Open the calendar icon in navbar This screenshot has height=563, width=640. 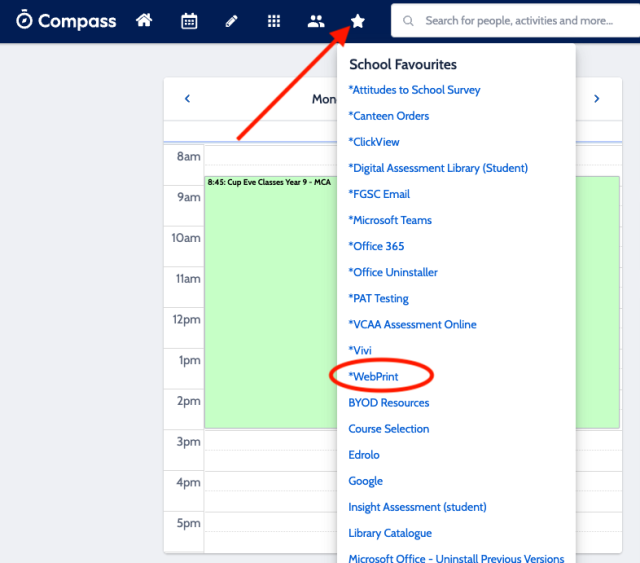click(189, 21)
